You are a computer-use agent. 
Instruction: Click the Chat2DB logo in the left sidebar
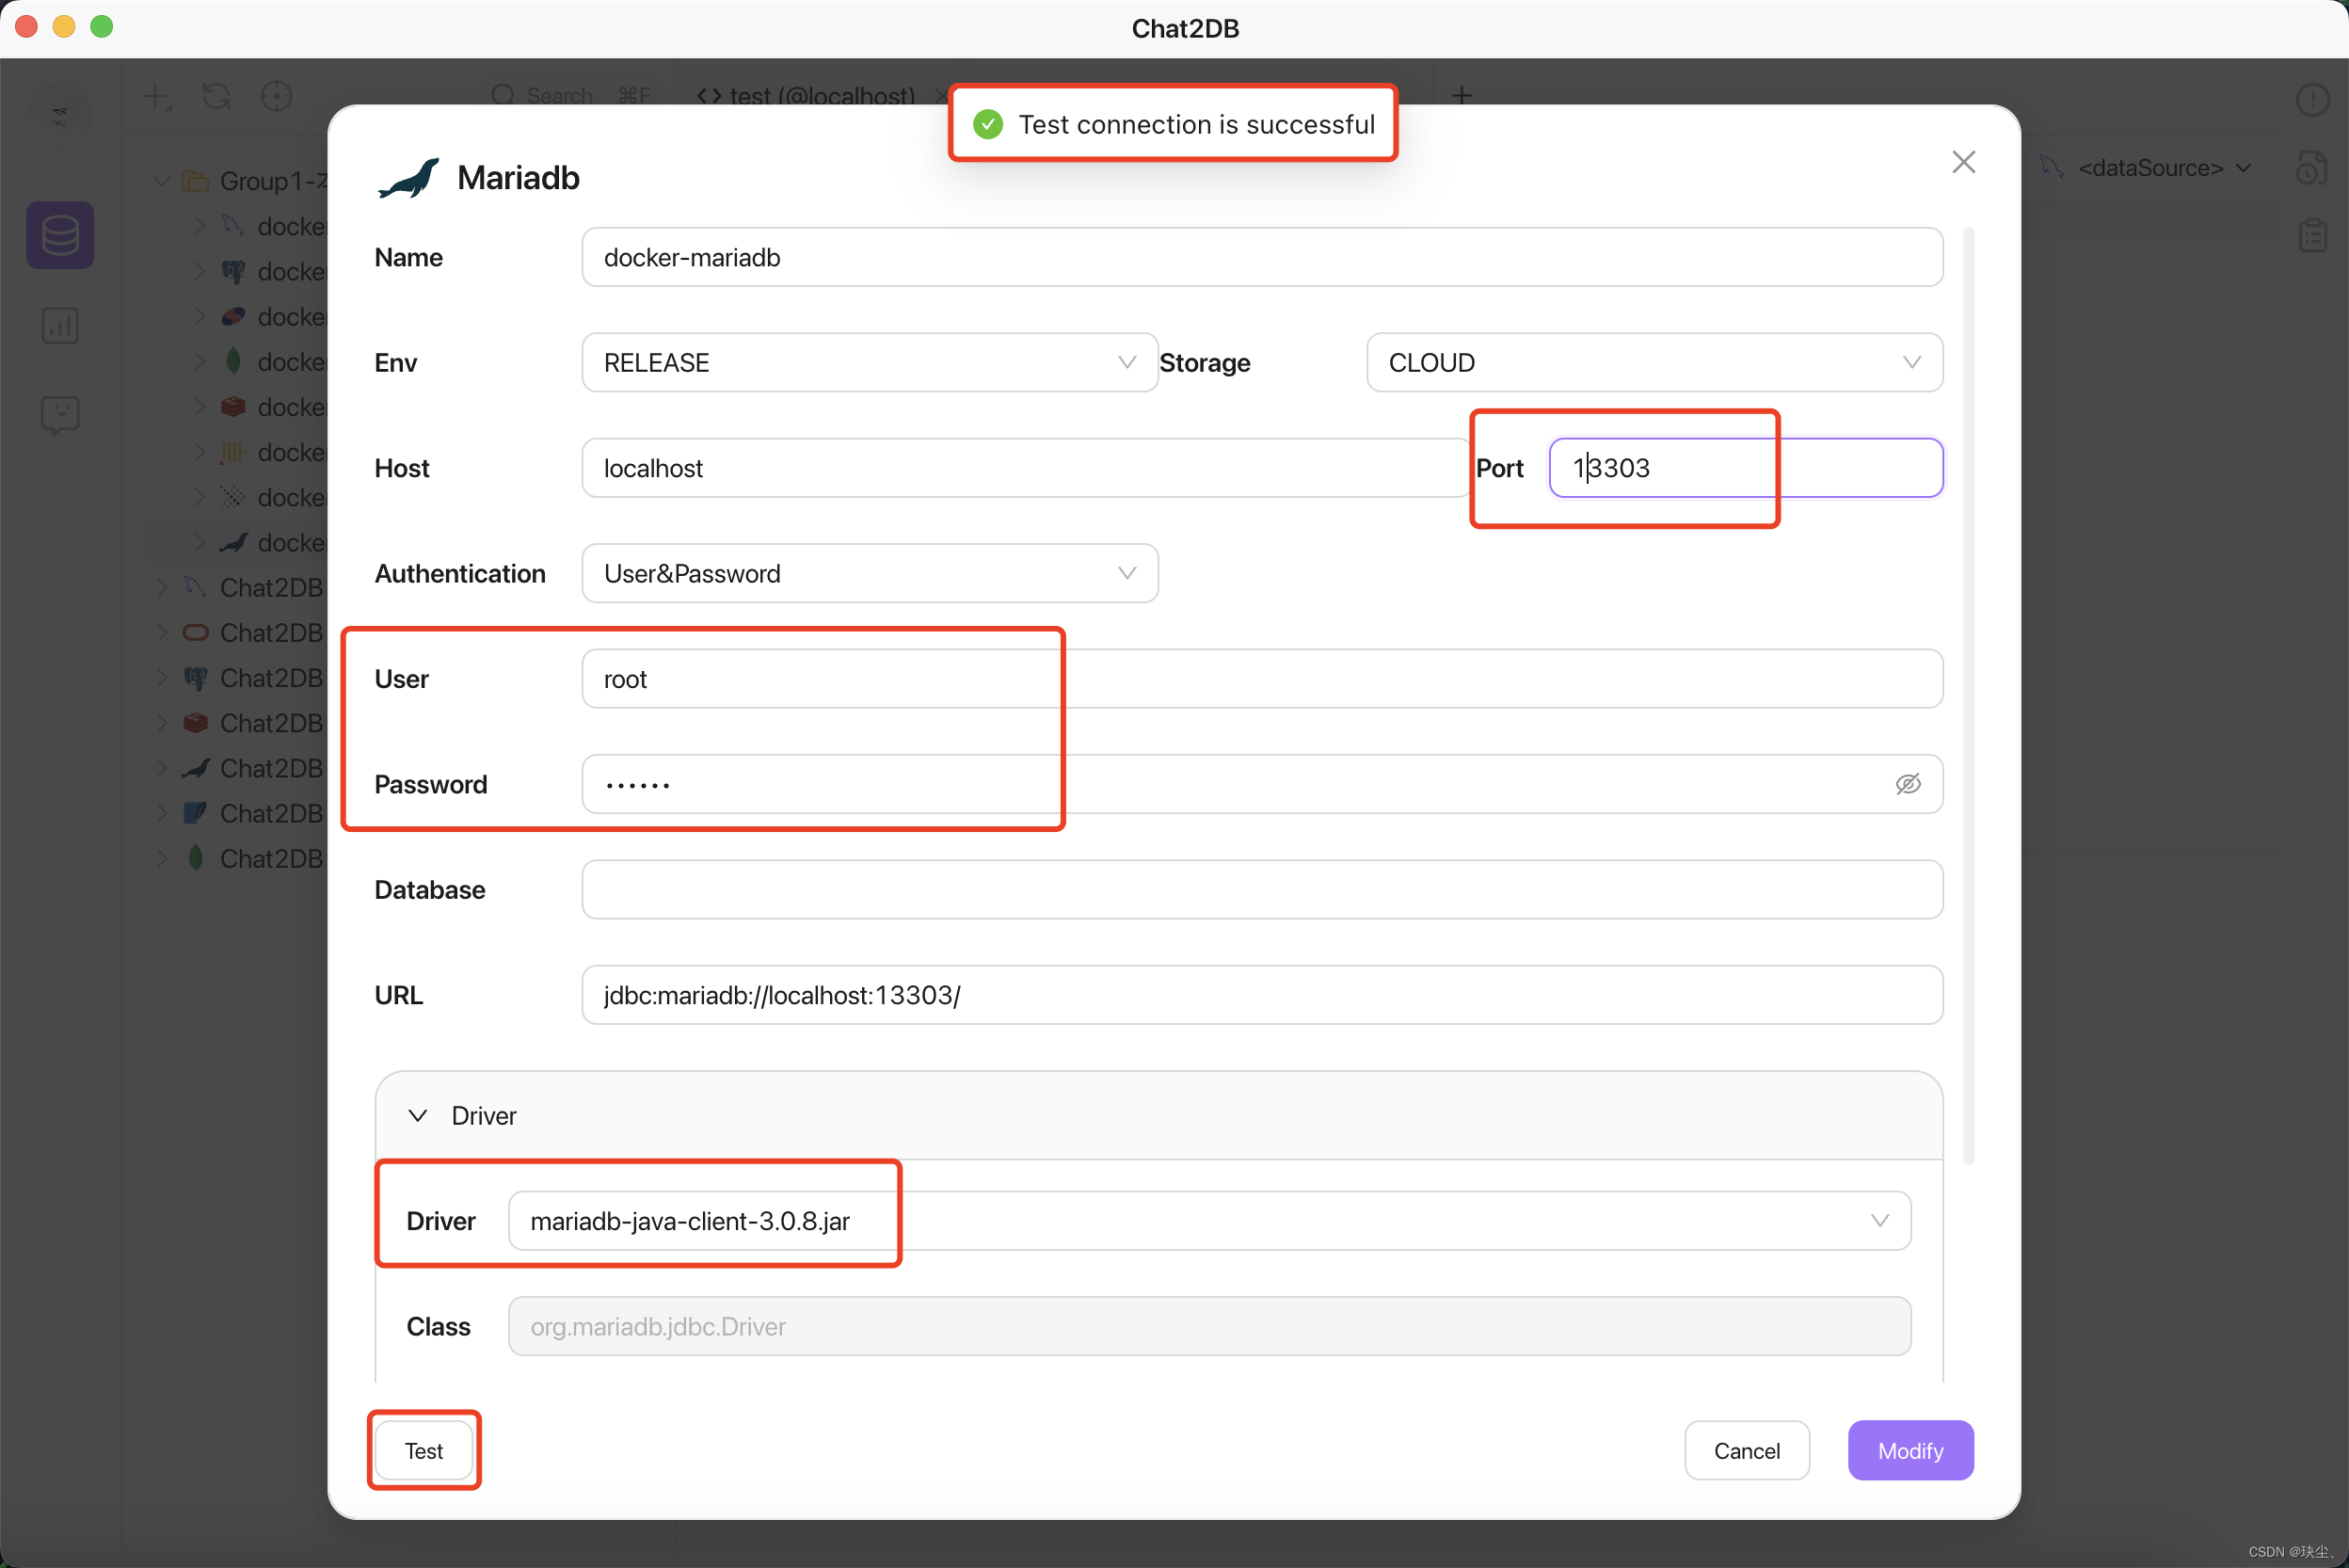[x=60, y=116]
